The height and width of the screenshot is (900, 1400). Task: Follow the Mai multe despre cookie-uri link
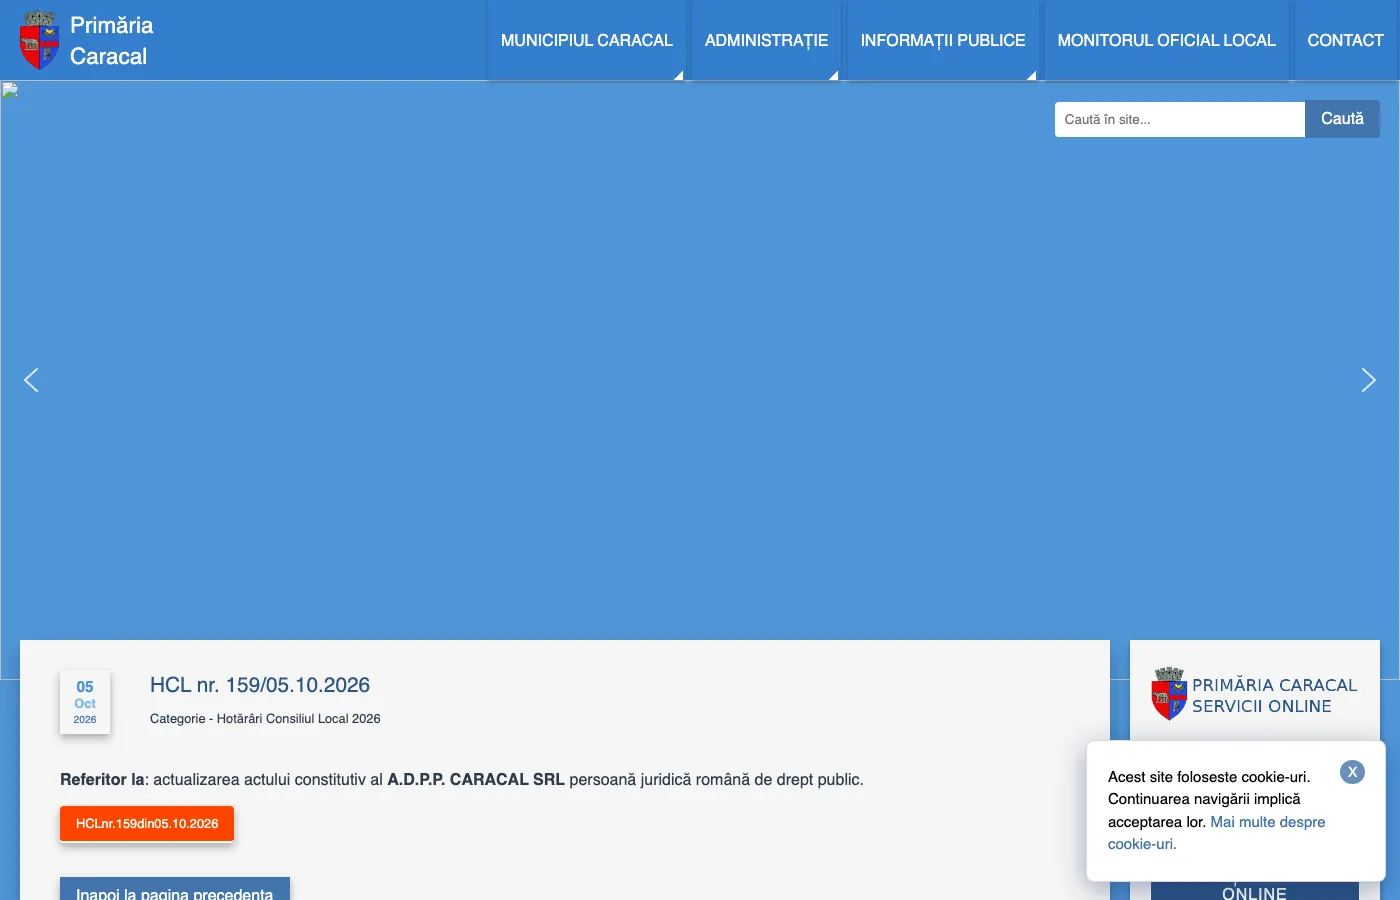tap(1217, 833)
